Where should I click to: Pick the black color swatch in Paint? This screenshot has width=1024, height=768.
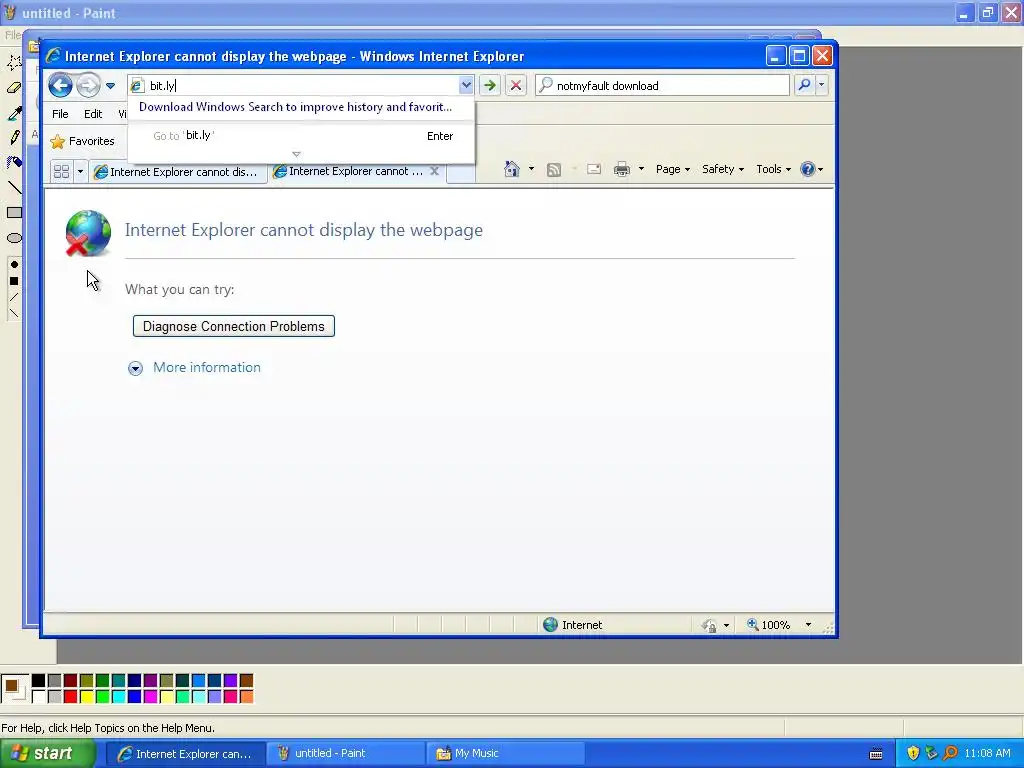pos(39,681)
